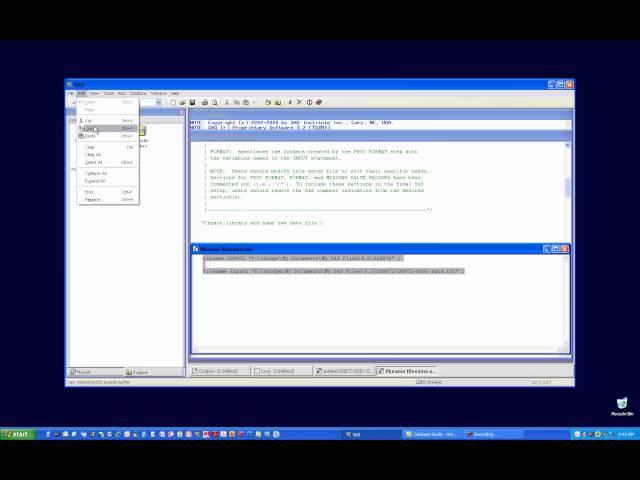Close the open Edit menu header
640x480 pixels.
81,93
